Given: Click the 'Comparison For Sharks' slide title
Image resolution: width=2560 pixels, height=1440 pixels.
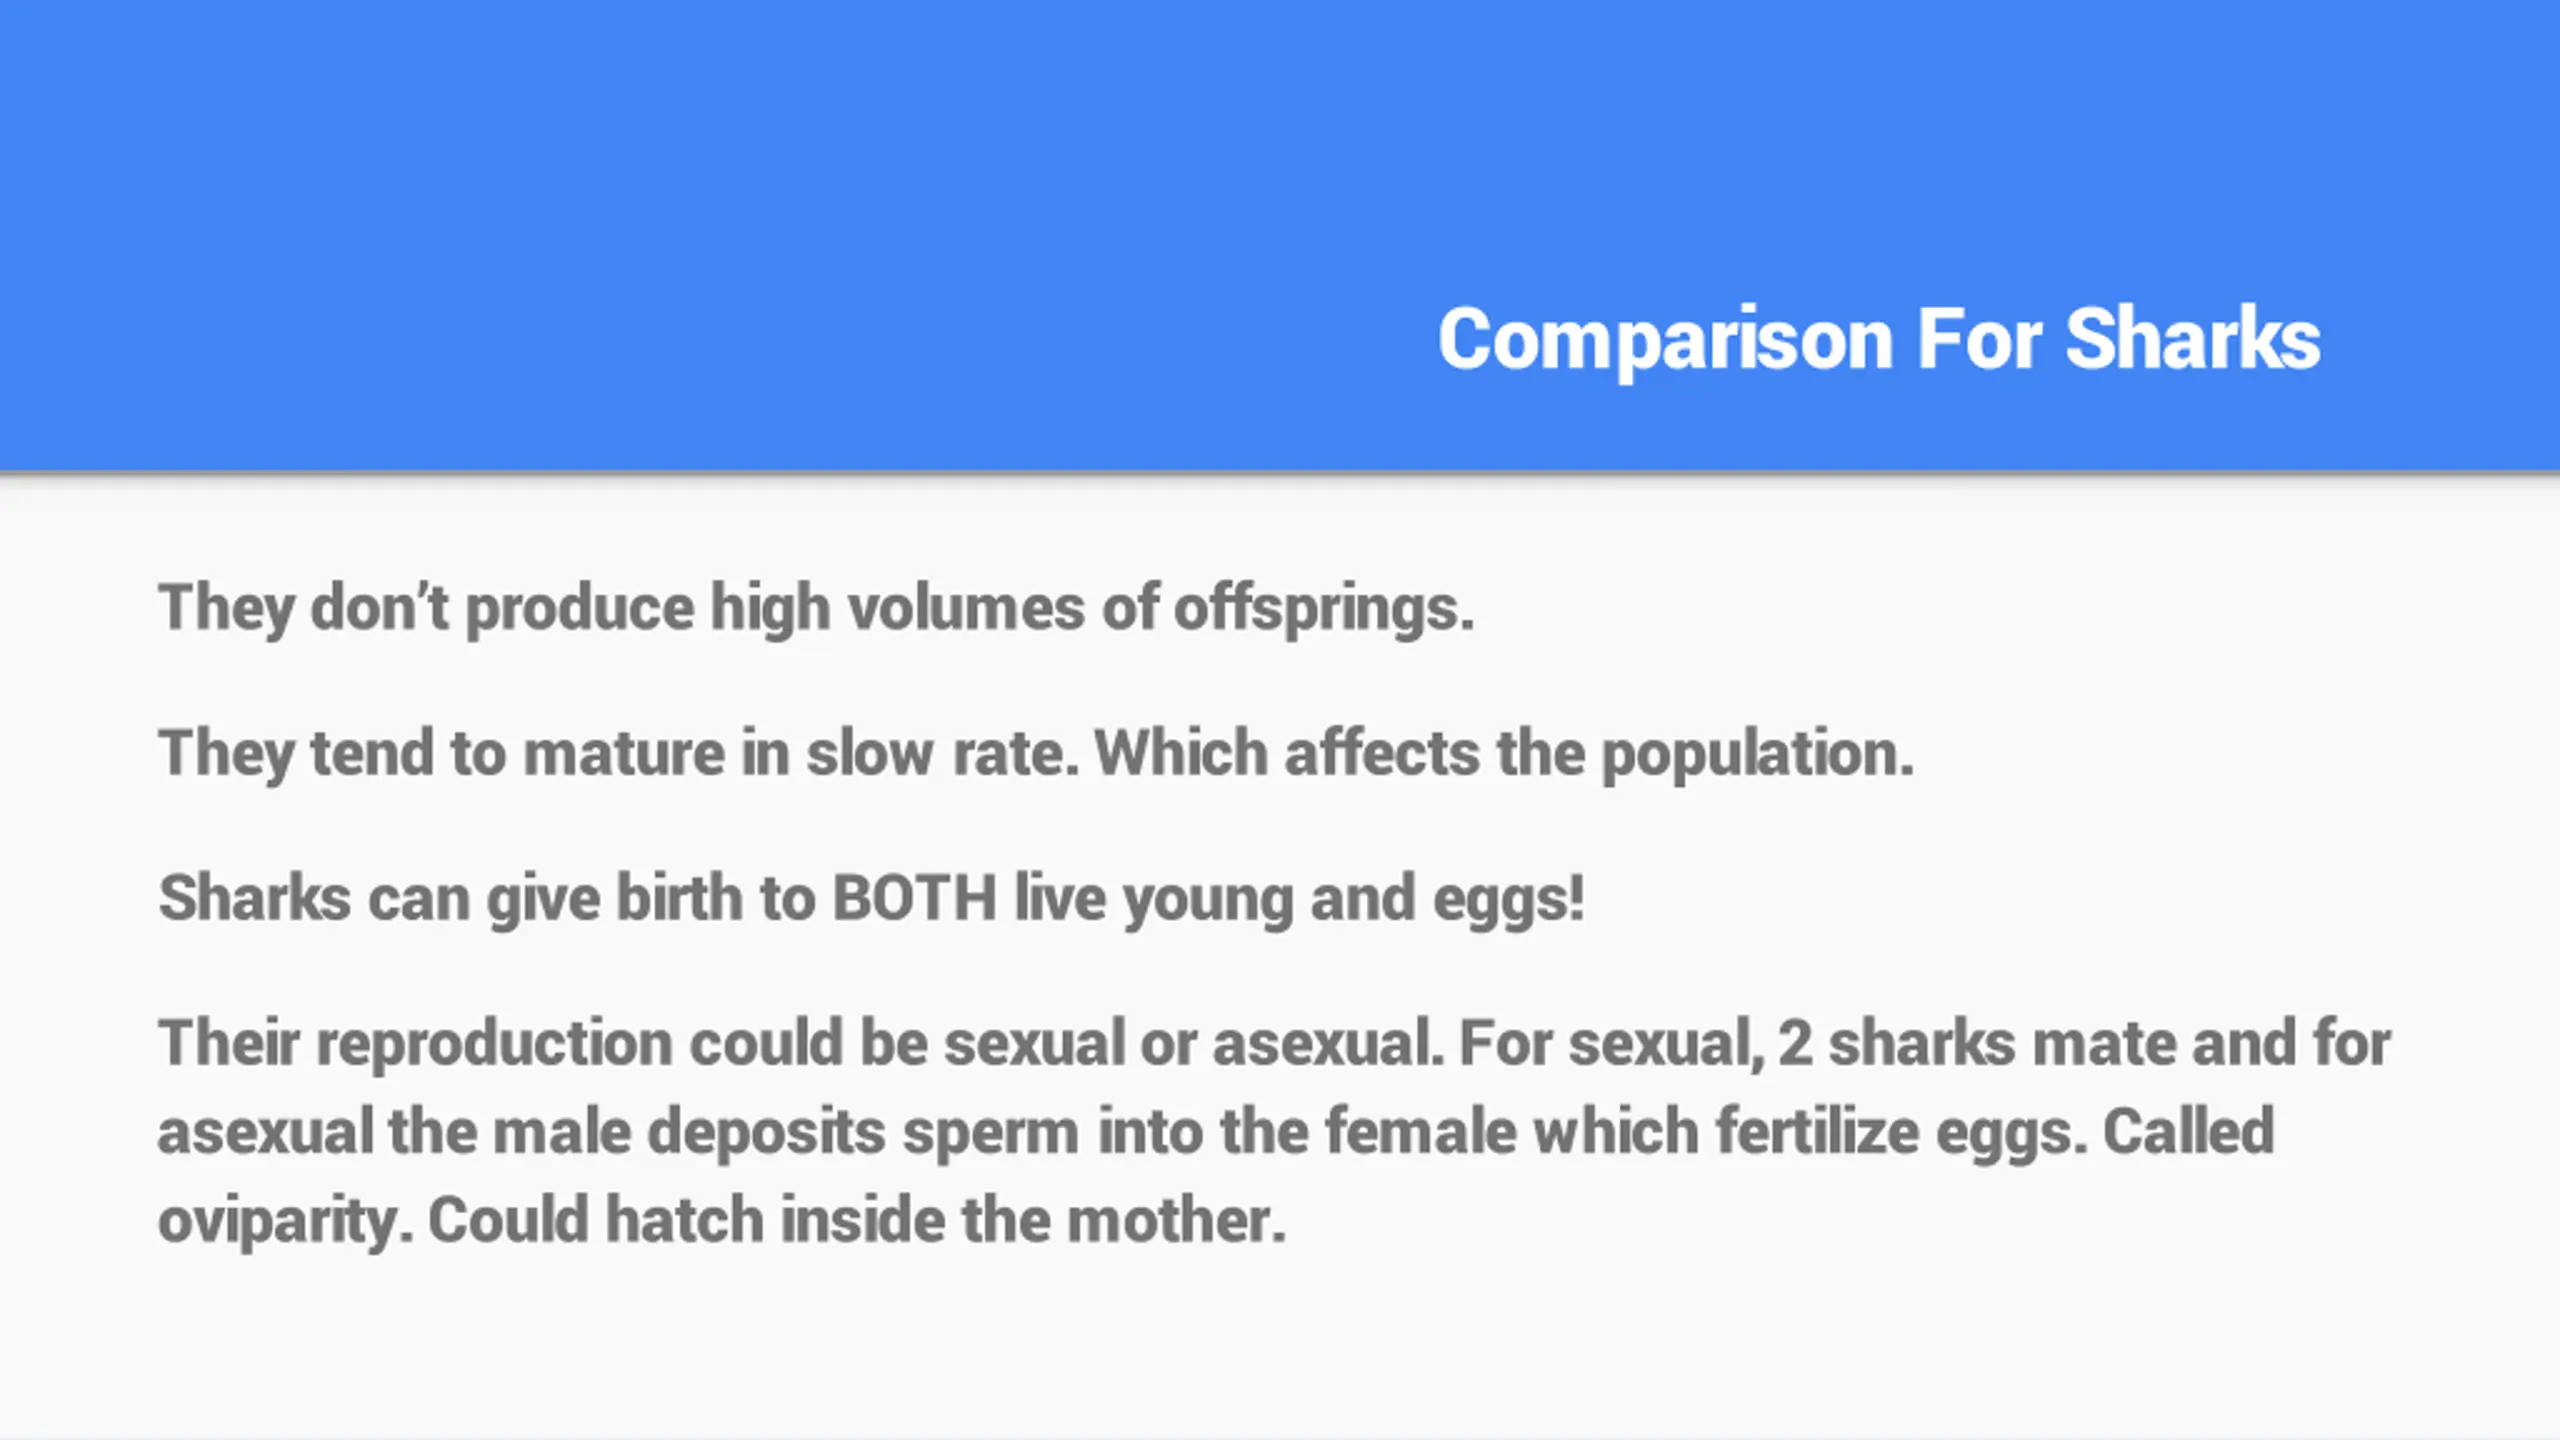Looking at the screenshot, I should coord(1879,340).
